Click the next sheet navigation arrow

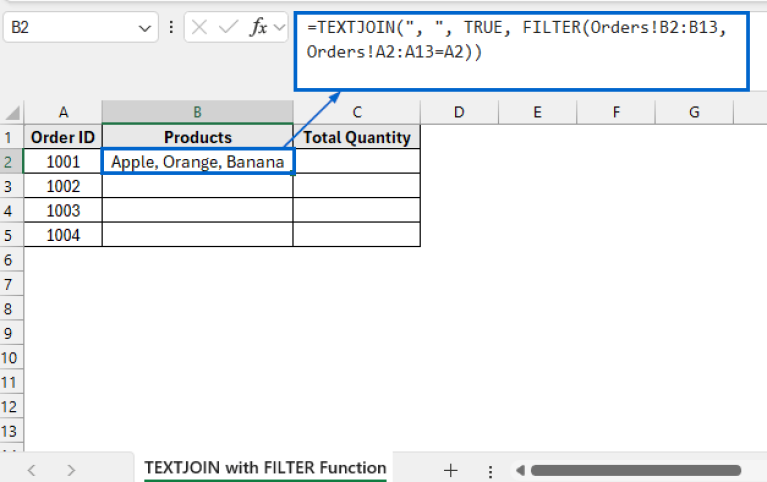coord(71,469)
